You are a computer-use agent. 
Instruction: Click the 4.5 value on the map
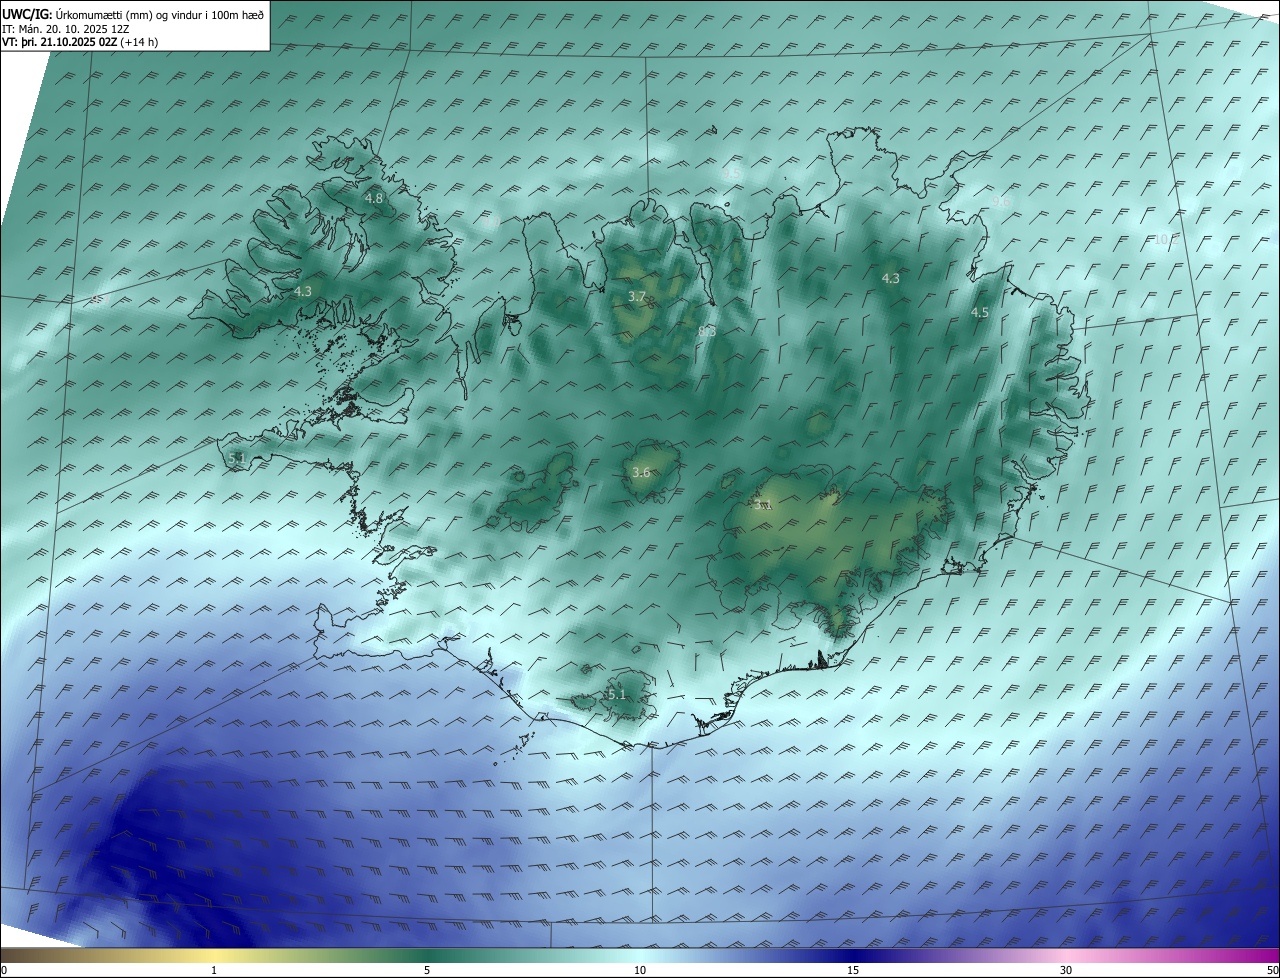coord(980,313)
